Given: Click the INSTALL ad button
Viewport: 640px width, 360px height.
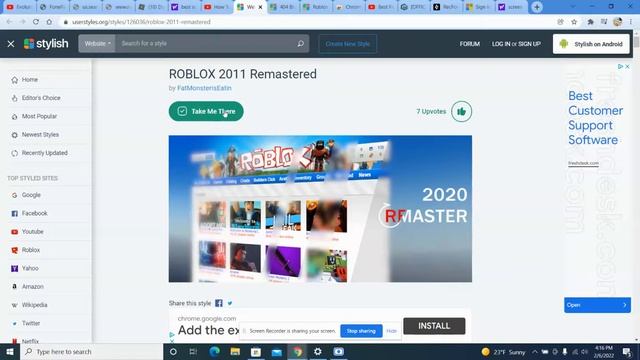Looking at the screenshot, I should tap(434, 326).
